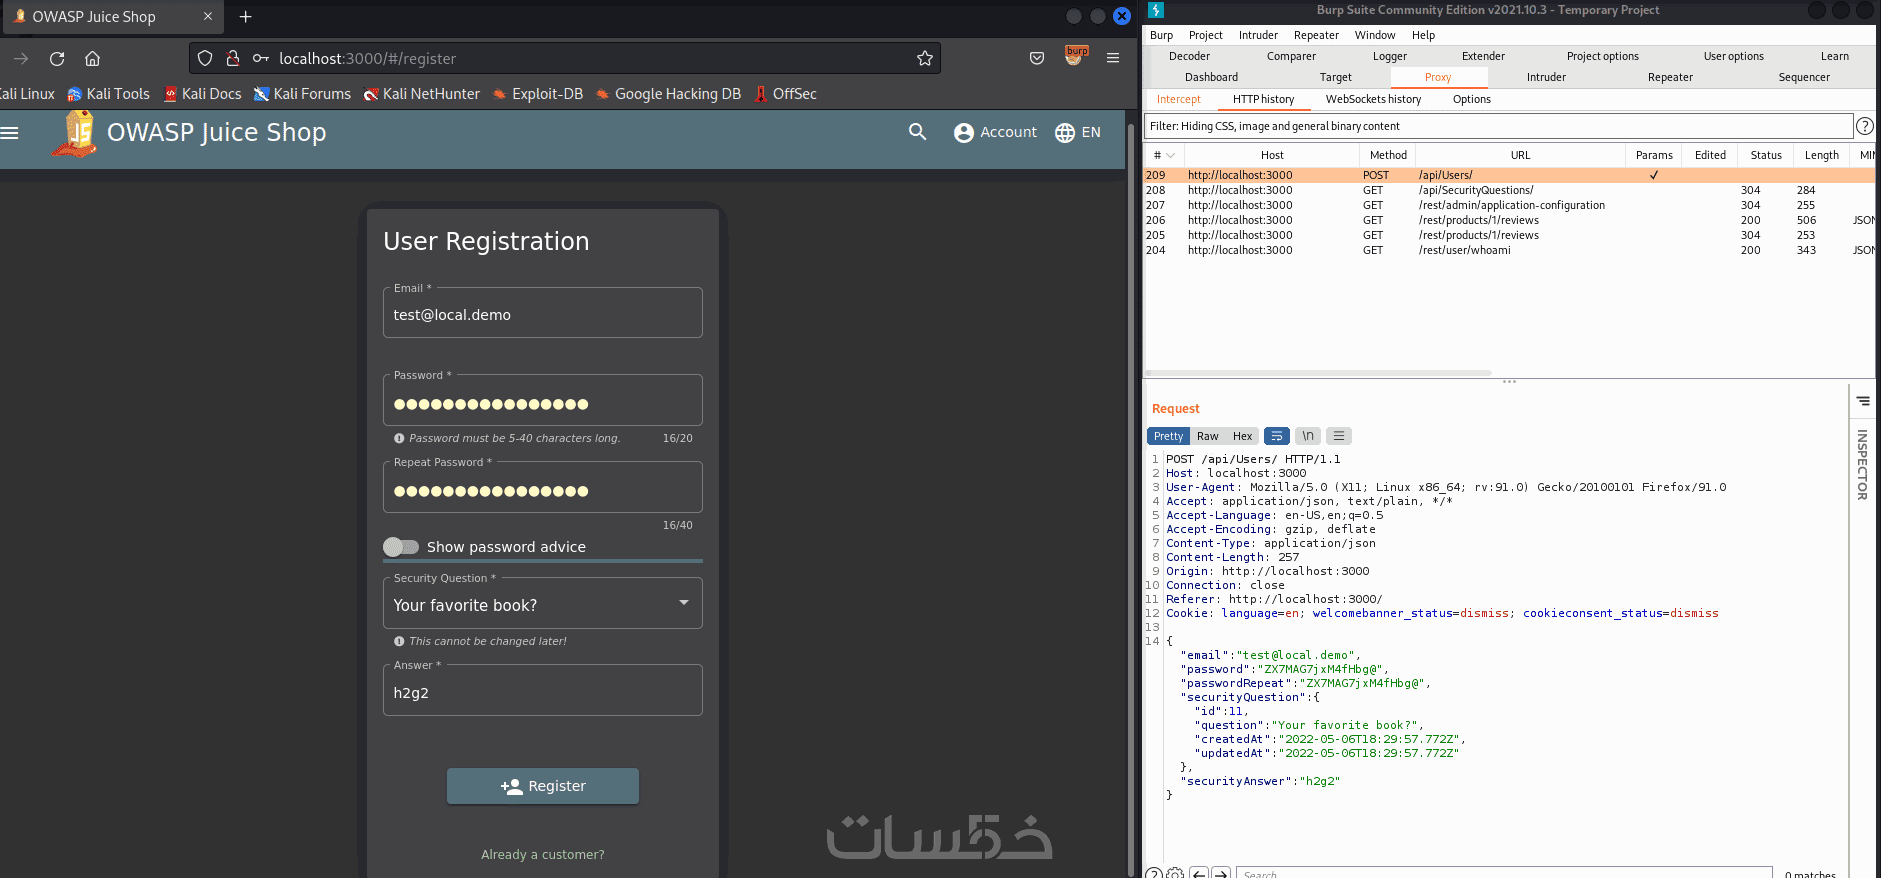This screenshot has height=878, width=1881.
Task: Open the Kali Docs bookmark
Action: pyautogui.click(x=203, y=94)
